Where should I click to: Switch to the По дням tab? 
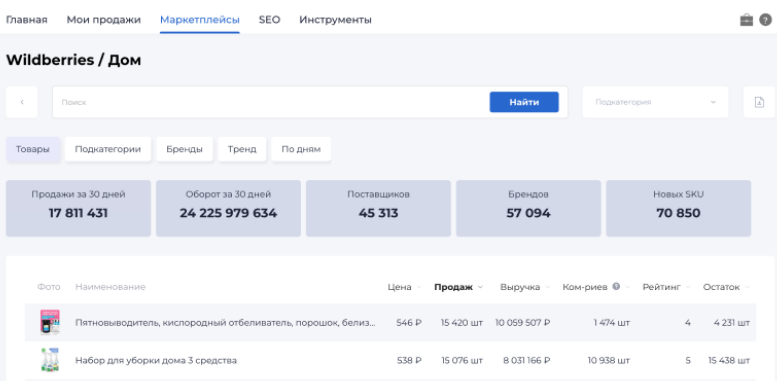tap(301, 149)
